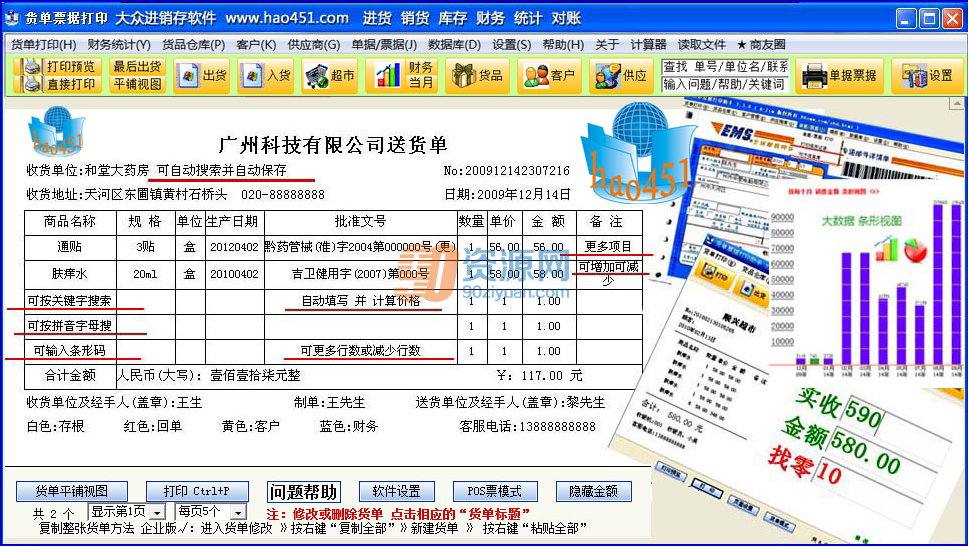Open the 入货 incoming goods tool
Viewport: 969px width, 547px height.
pyautogui.click(x=266, y=76)
